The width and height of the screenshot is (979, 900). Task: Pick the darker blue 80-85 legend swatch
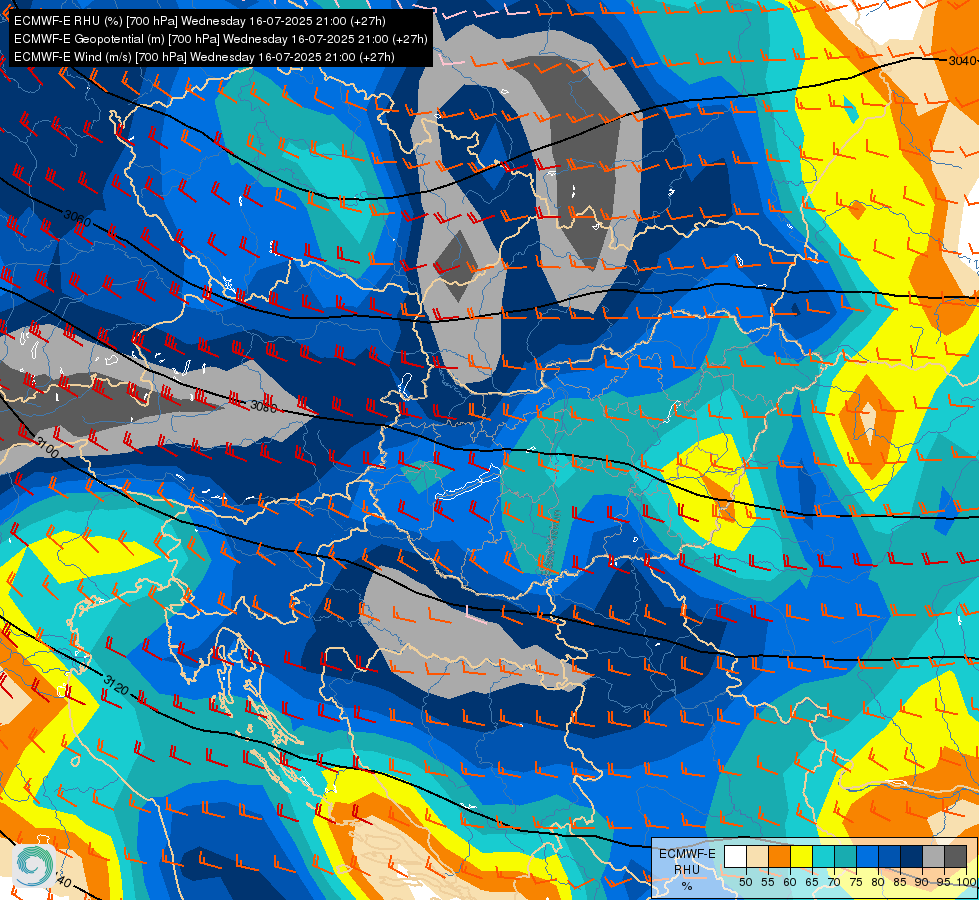(889, 856)
